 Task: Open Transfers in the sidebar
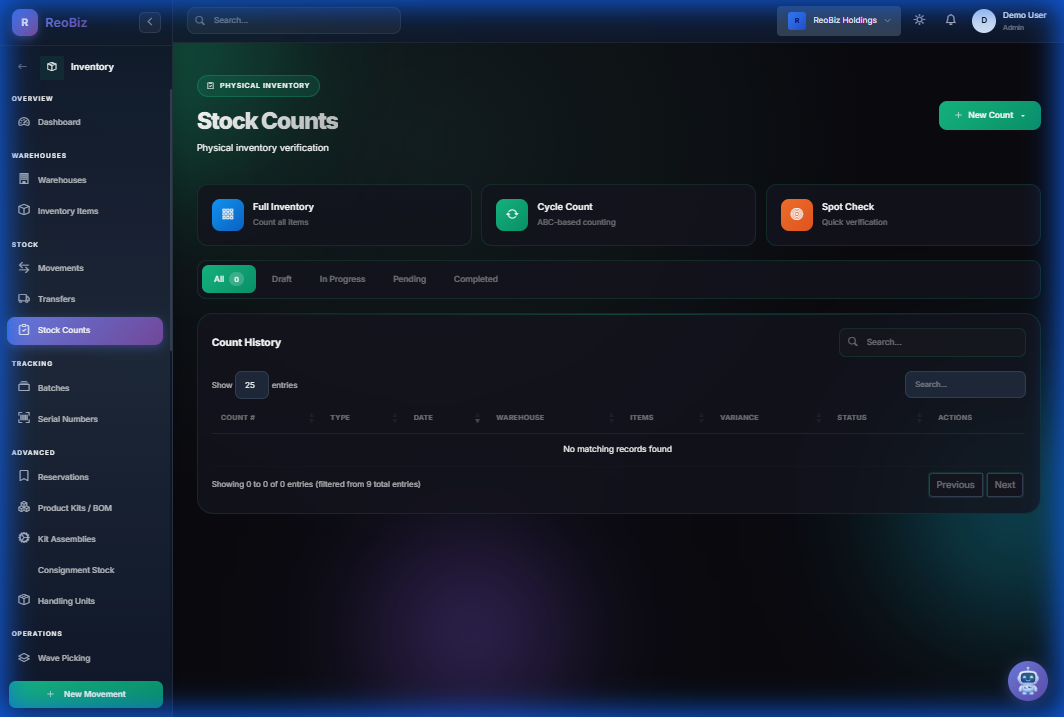pos(56,299)
